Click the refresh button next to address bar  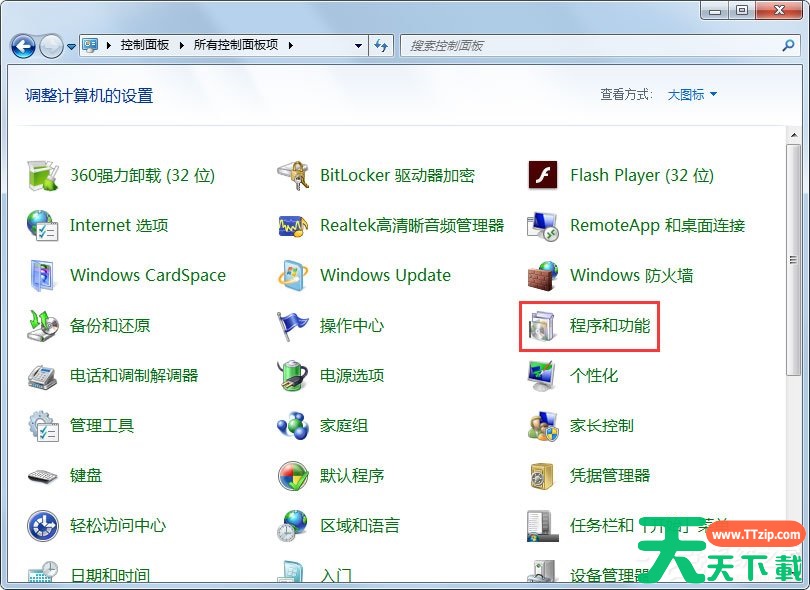click(x=381, y=46)
